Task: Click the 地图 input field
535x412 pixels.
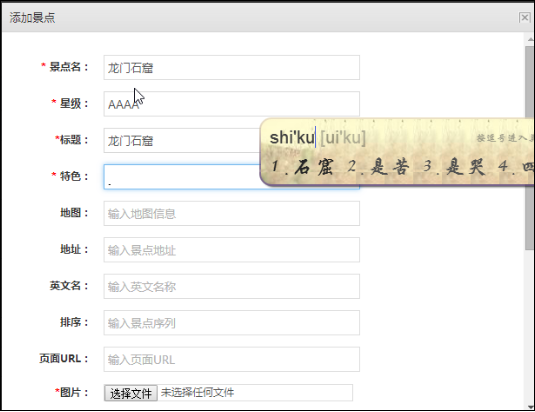Action: point(232,214)
